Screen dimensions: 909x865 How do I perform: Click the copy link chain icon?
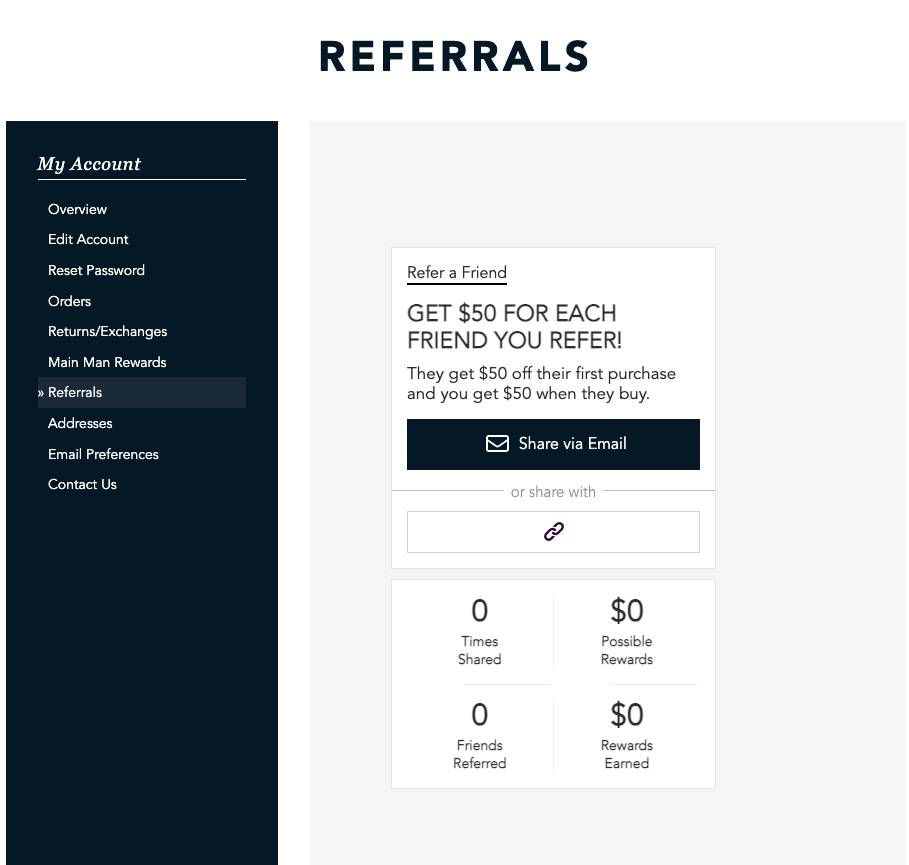(x=553, y=531)
